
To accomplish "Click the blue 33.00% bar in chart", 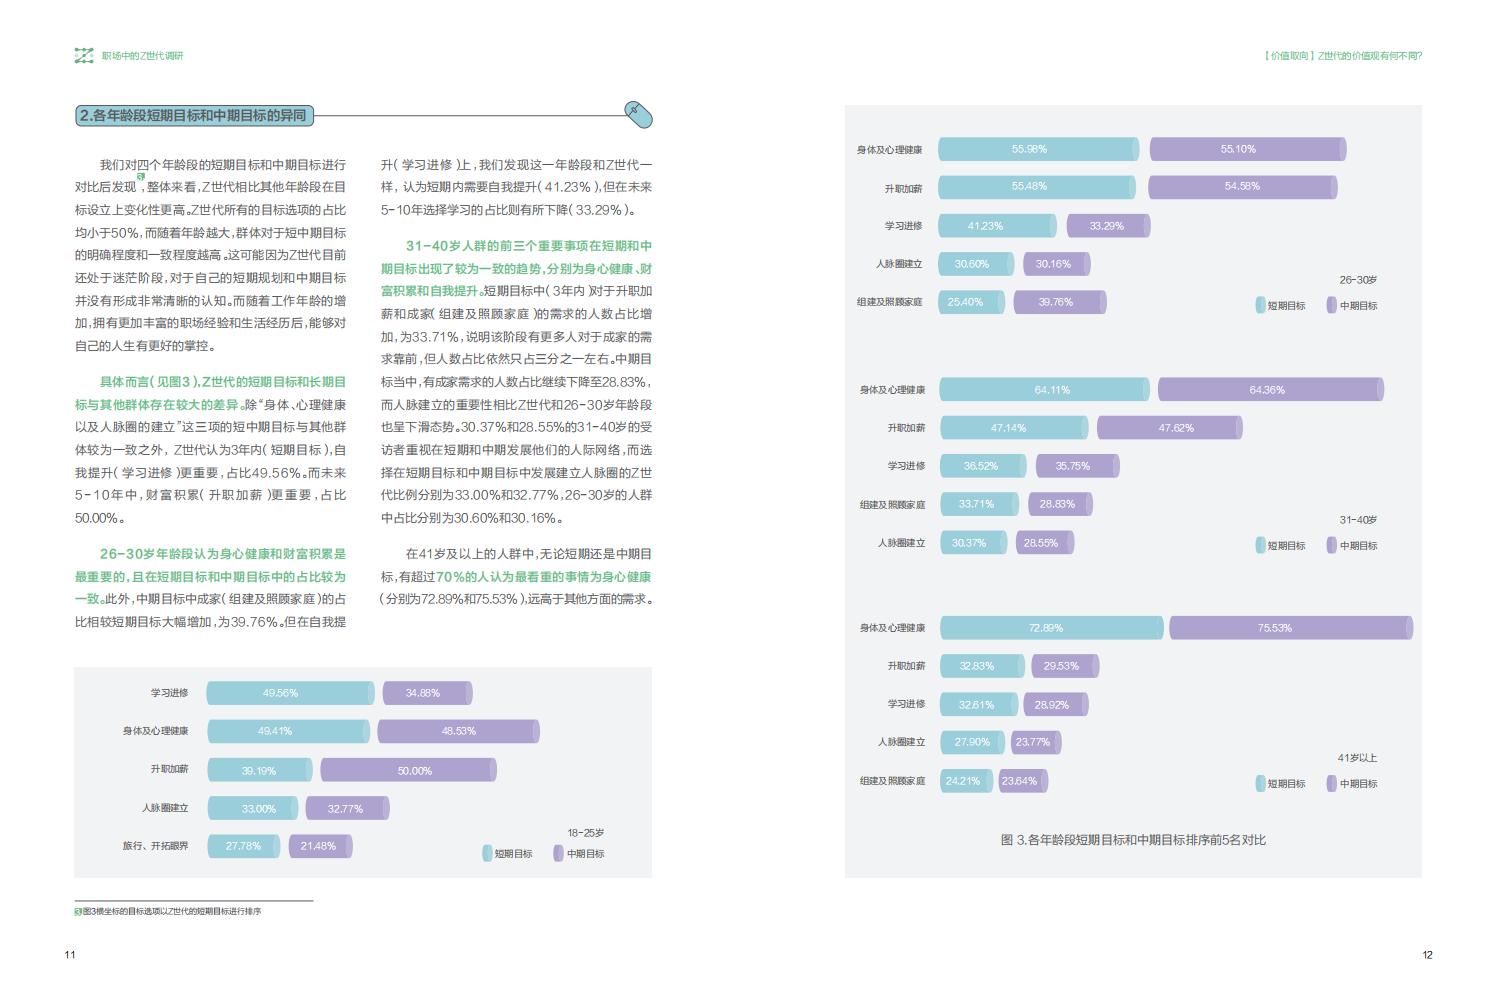I will click(x=253, y=808).
